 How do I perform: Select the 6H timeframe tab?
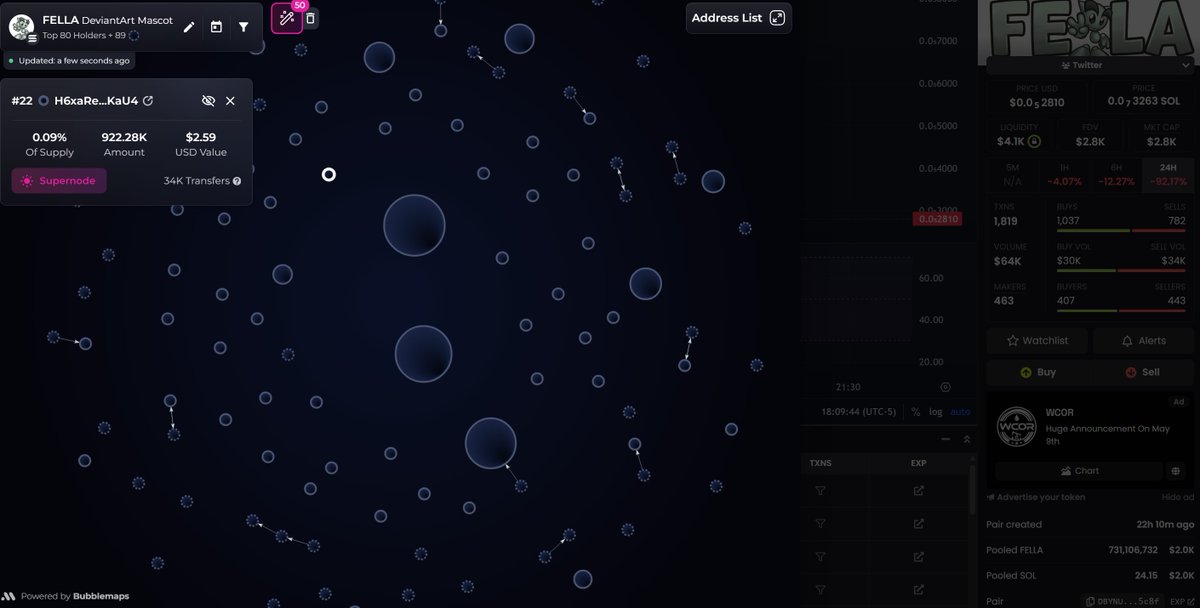pos(1116,175)
